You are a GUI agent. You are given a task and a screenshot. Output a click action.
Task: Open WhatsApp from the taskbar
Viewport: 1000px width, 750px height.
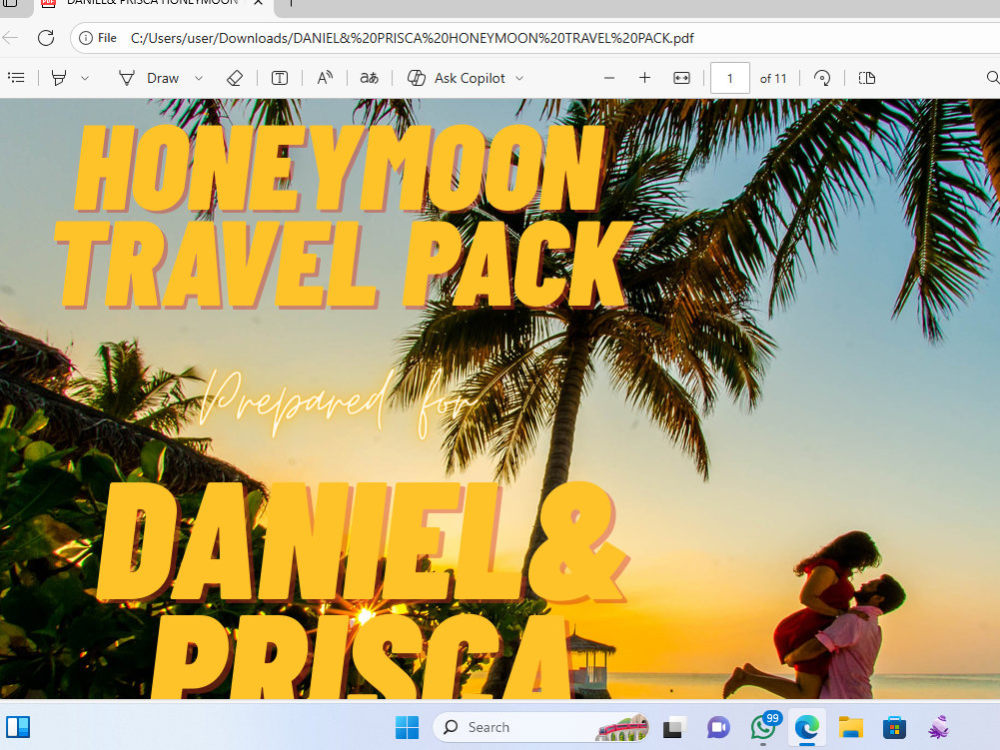click(x=763, y=727)
